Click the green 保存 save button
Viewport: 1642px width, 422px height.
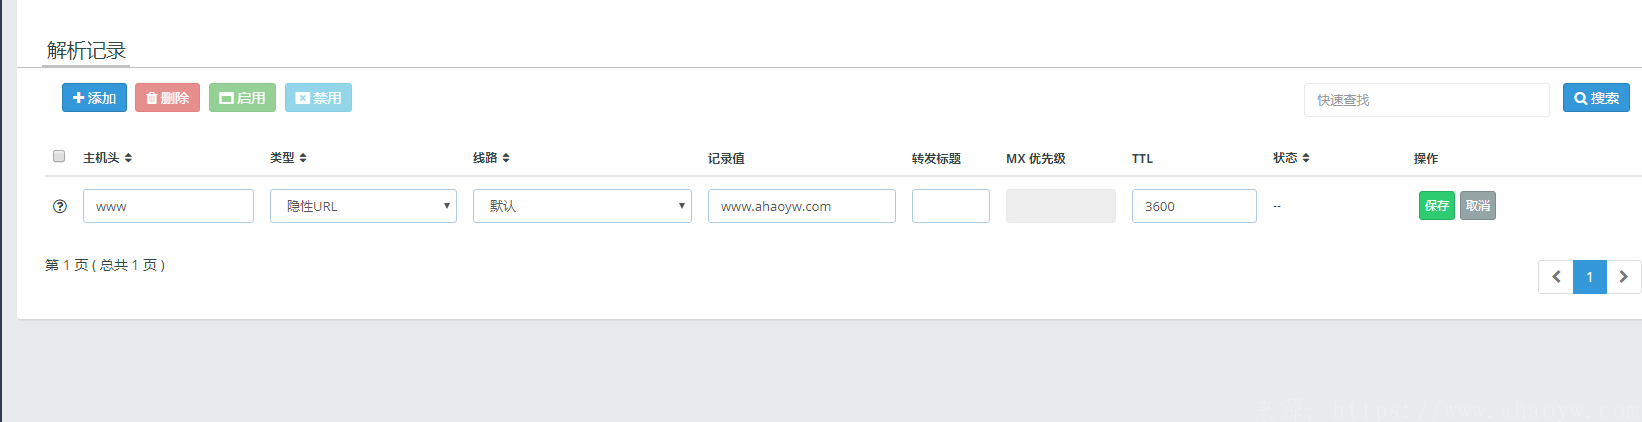[x=1436, y=206]
